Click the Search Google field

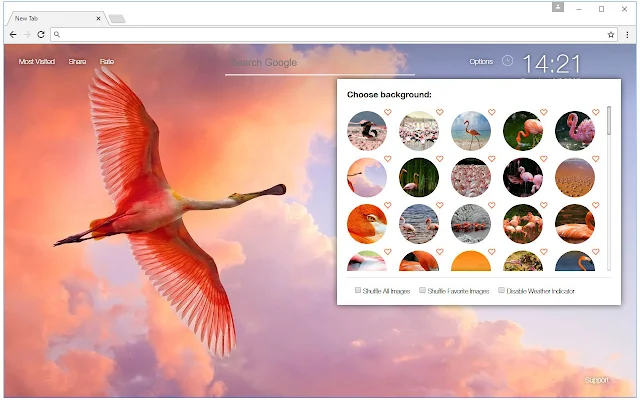pyautogui.click(x=320, y=63)
